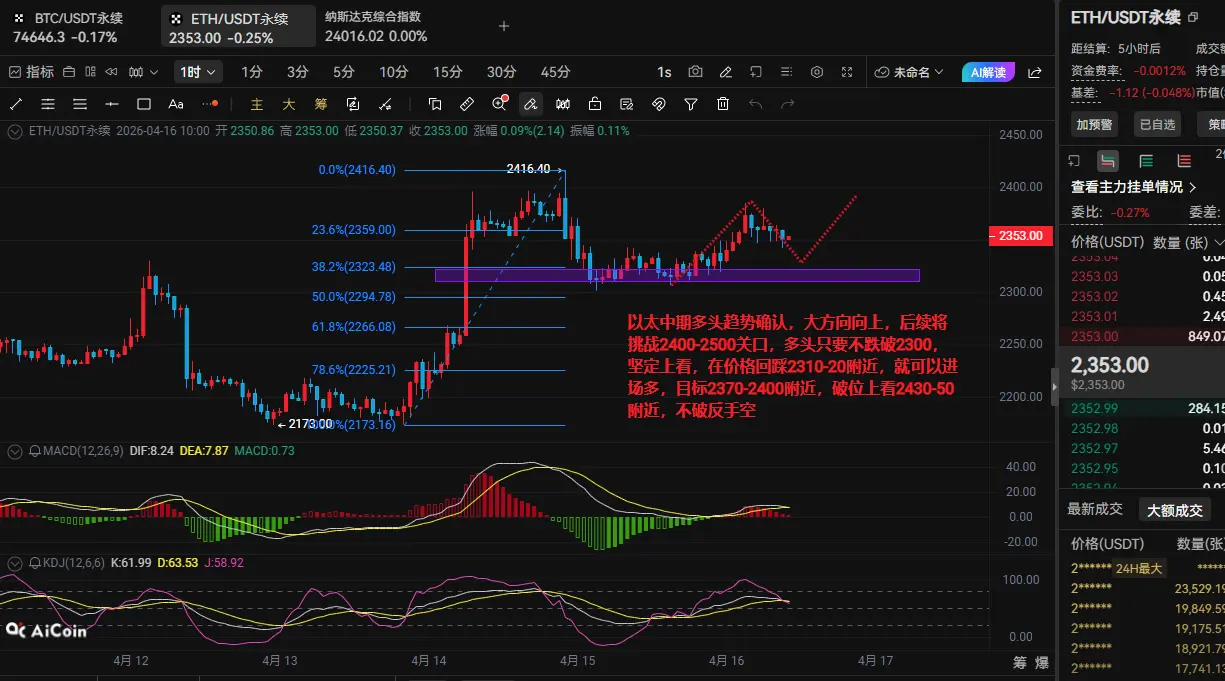Switch to the BTC/USDT永续 tab
Image resolution: width=1225 pixels, height=681 pixels.
pyautogui.click(x=78, y=27)
